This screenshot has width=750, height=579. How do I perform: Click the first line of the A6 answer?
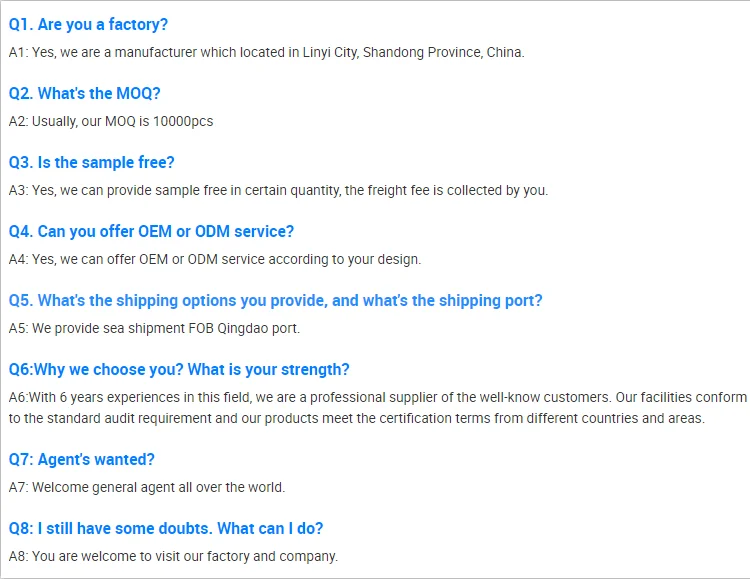tap(377, 397)
